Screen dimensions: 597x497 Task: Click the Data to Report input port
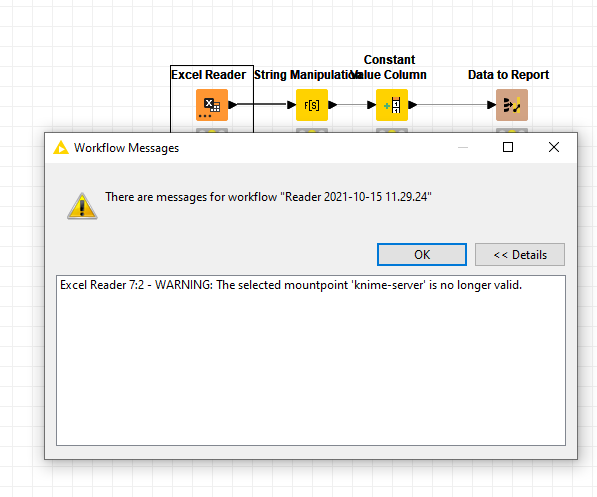point(491,104)
